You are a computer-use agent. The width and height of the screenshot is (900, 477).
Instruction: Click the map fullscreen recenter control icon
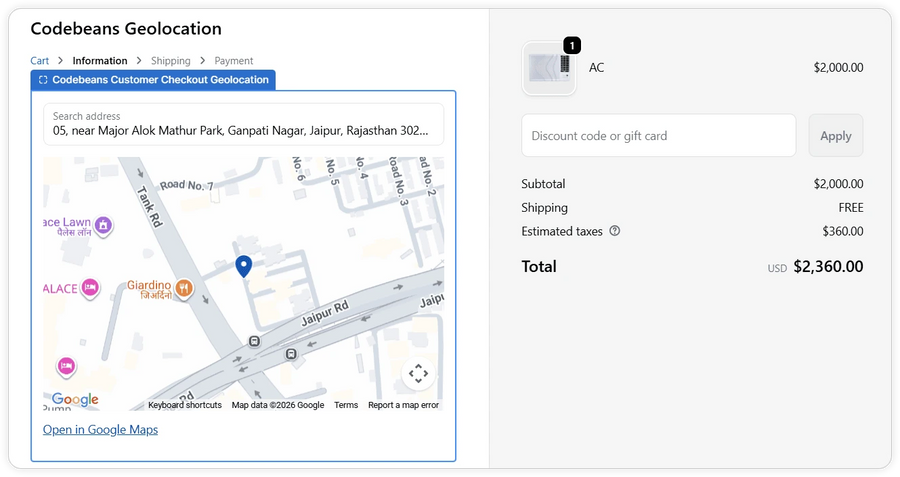coord(418,374)
